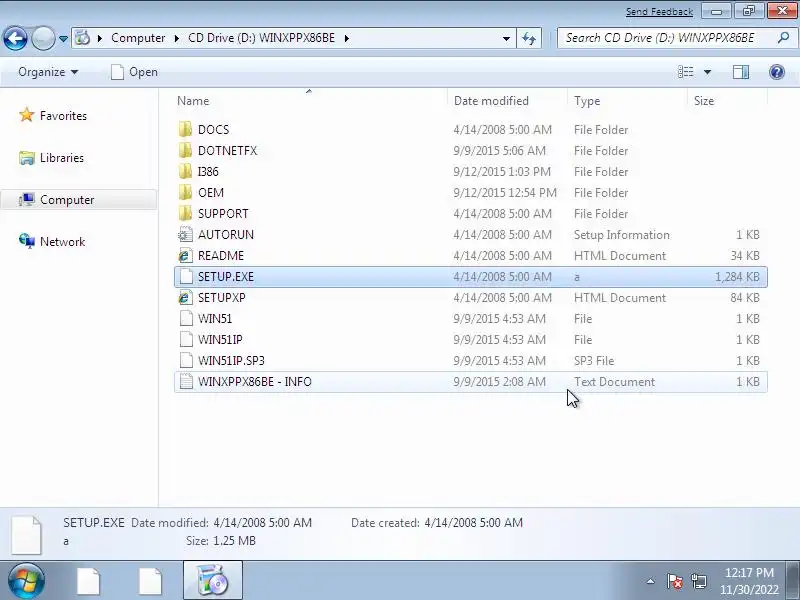800x600 pixels.
Task: Select the DOTNETFX folder icon
Action: click(x=186, y=150)
